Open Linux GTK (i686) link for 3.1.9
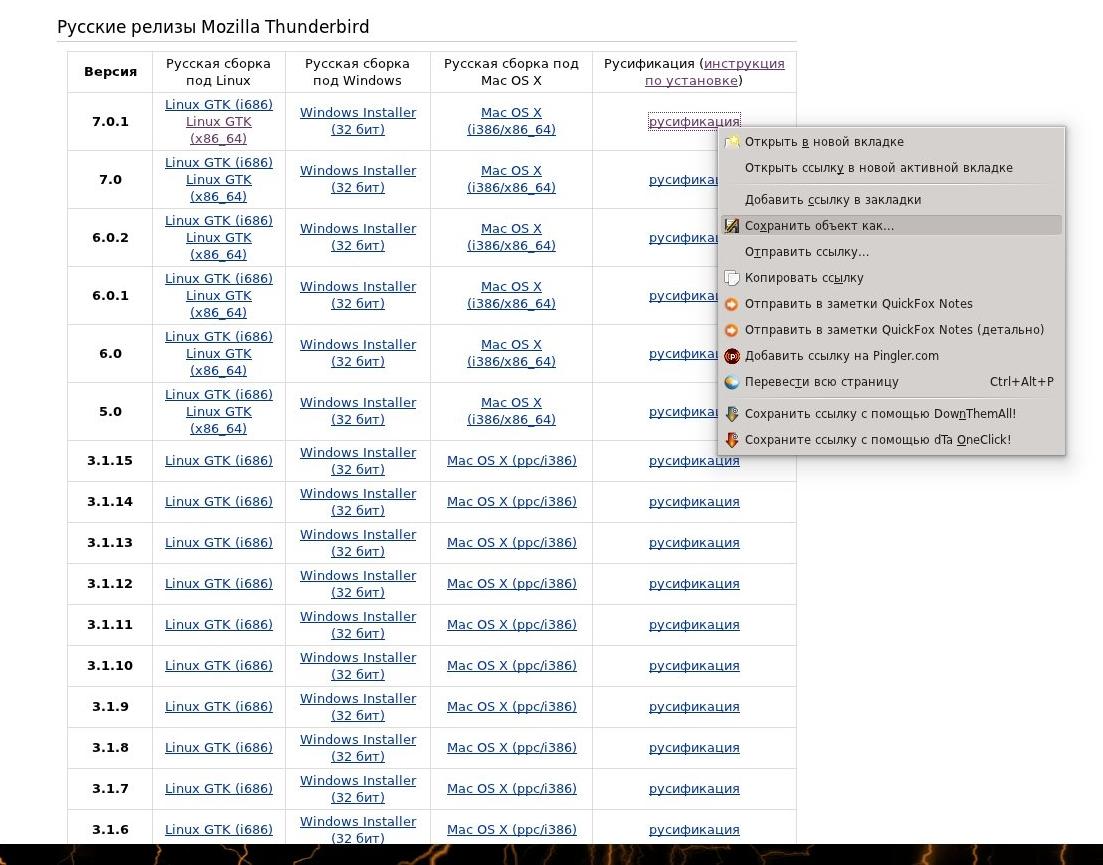Viewport: 1103px width, 865px height. 219,707
